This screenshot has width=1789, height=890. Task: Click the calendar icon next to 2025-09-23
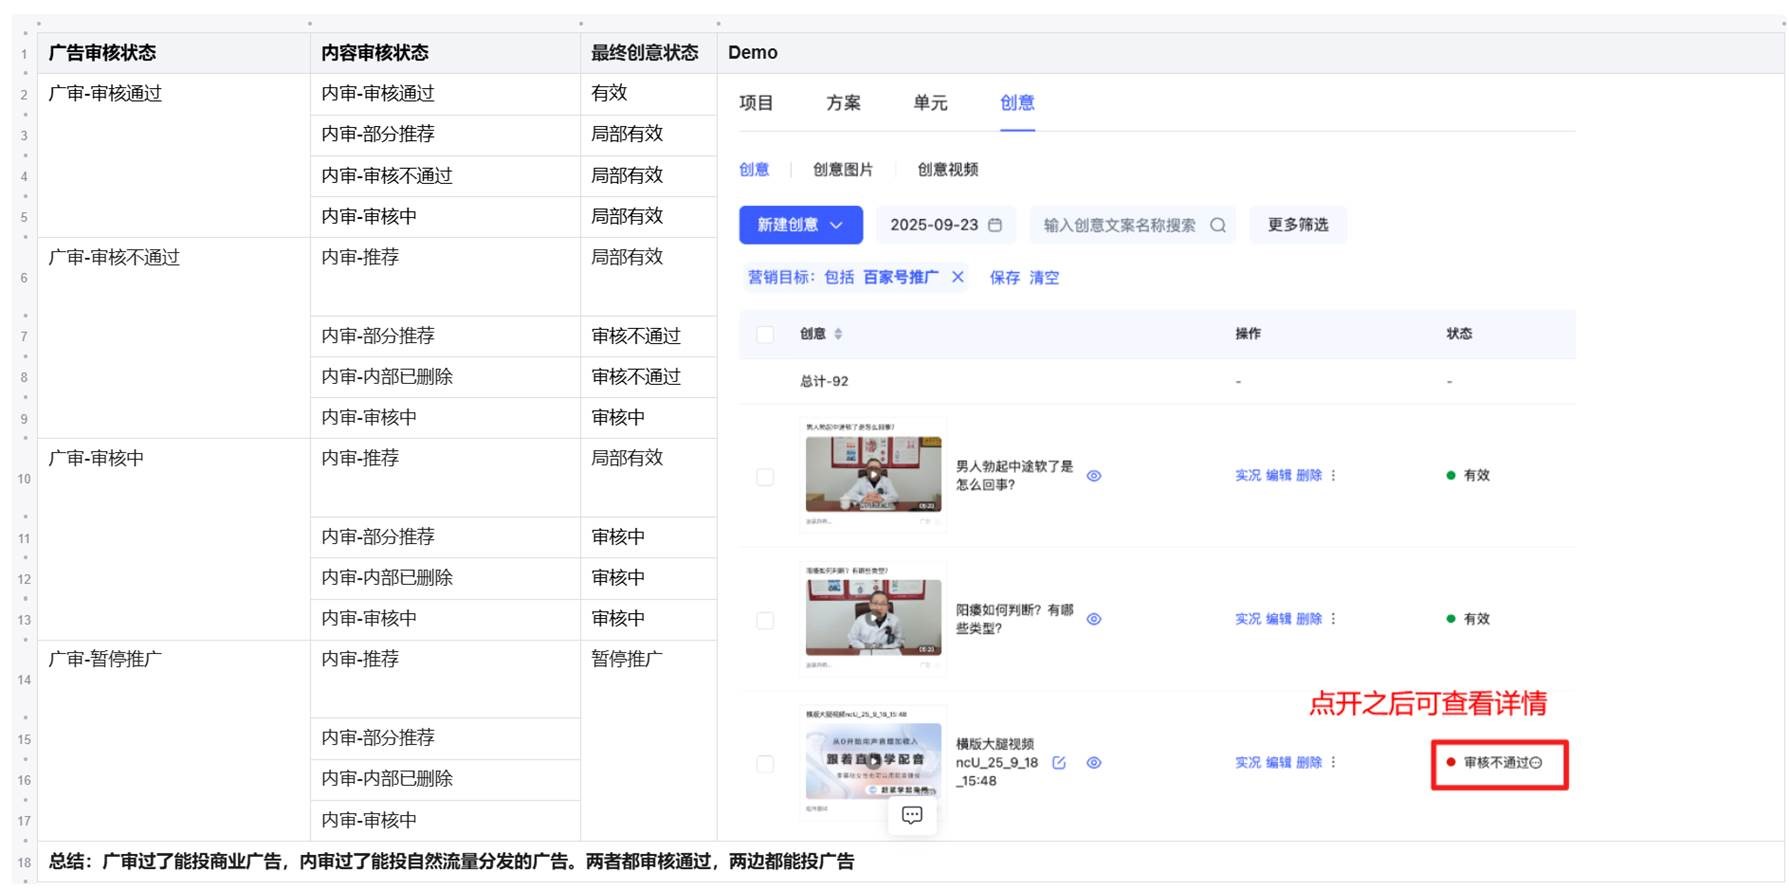pos(995,225)
